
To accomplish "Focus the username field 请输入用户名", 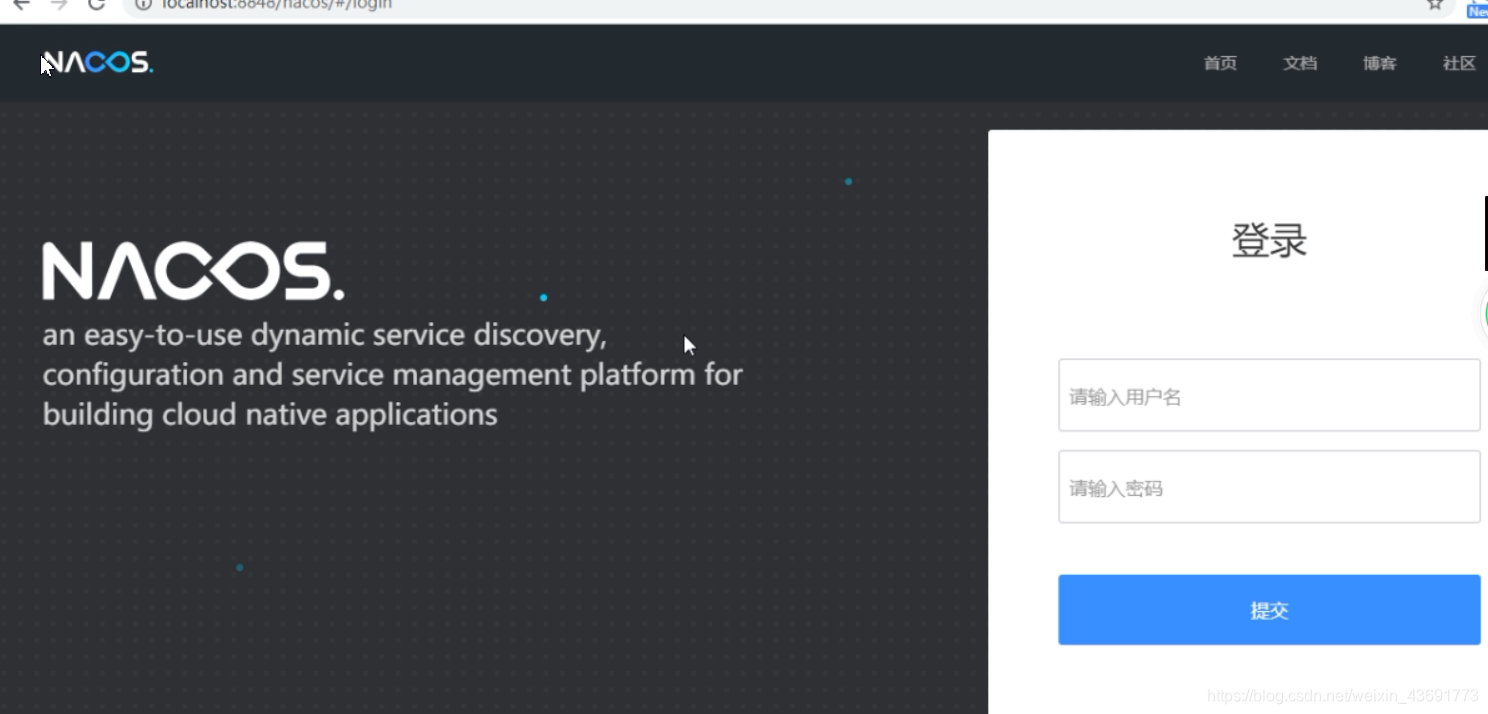I will [1269, 395].
